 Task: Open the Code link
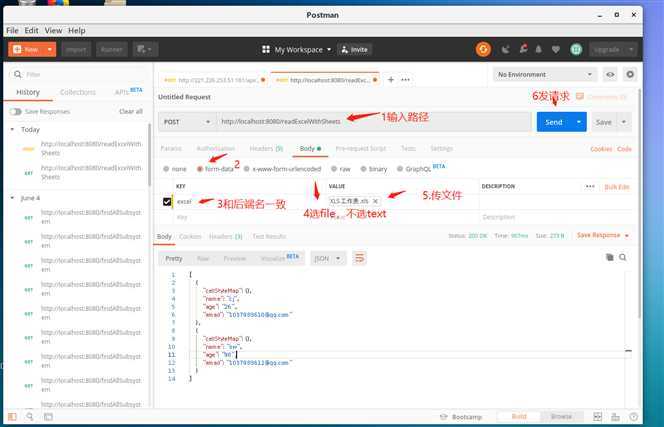[624, 149]
